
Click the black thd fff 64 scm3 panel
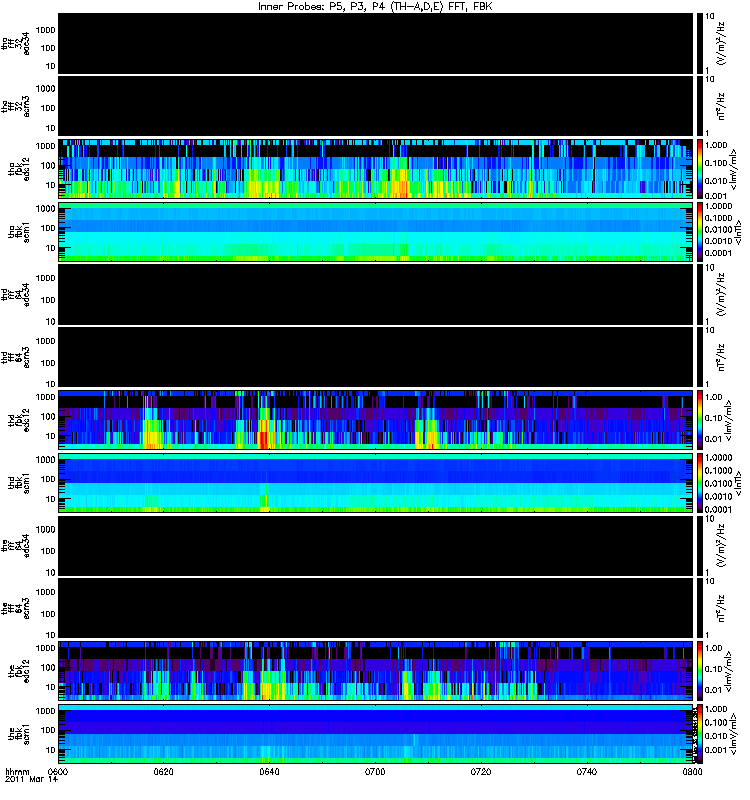(x=376, y=357)
